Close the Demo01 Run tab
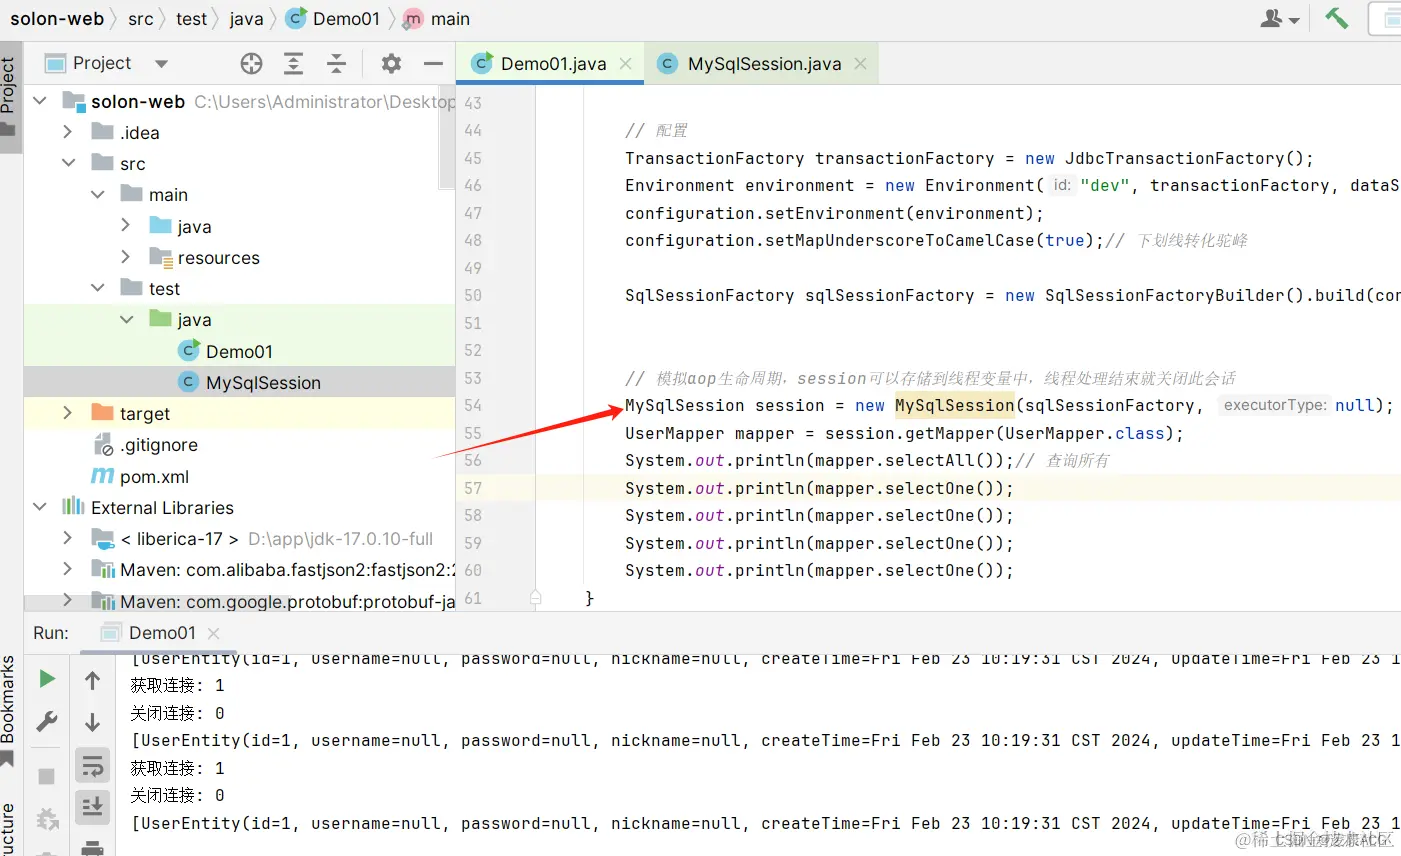The width and height of the screenshot is (1401, 856). pyautogui.click(x=213, y=633)
